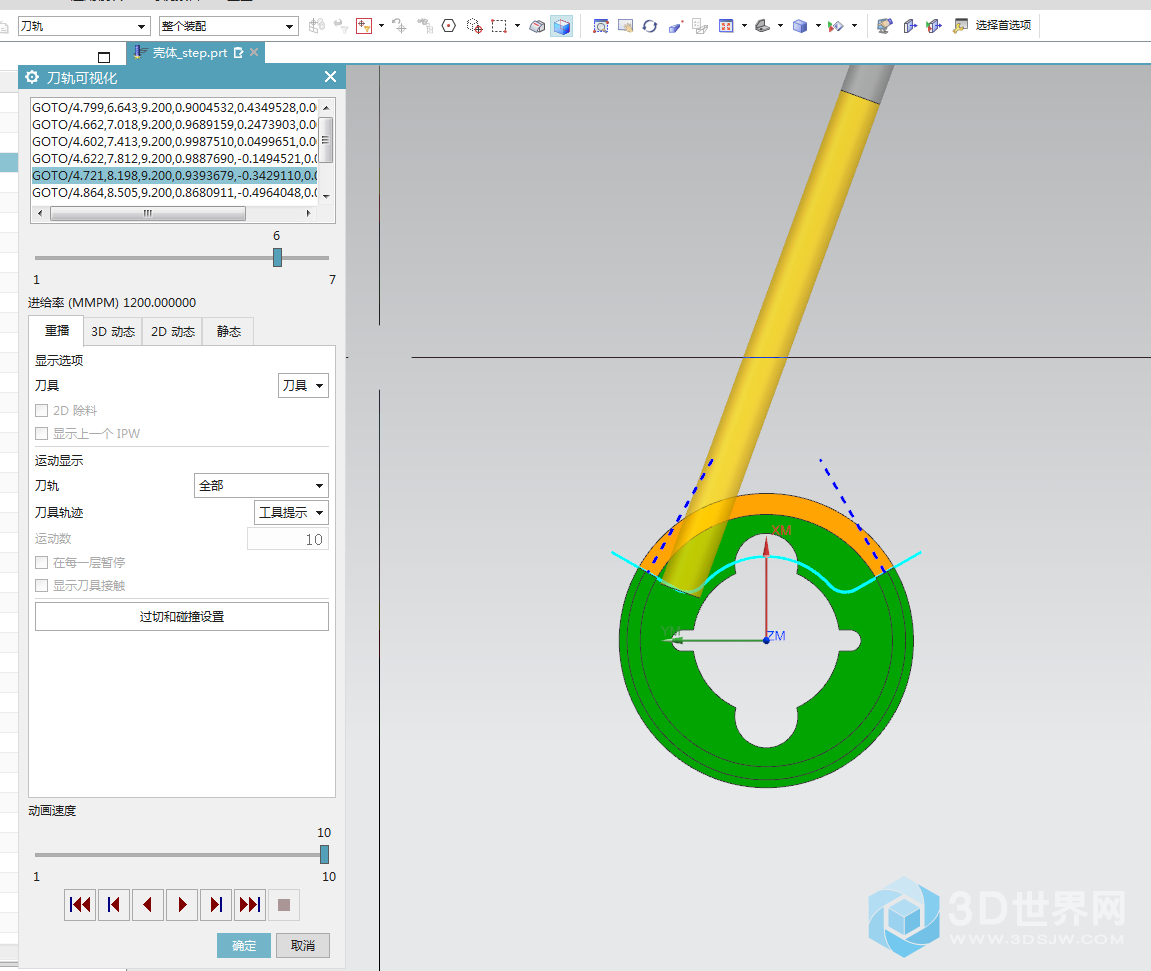
Task: Select the dashed rectangle selection tool
Action: point(499,26)
